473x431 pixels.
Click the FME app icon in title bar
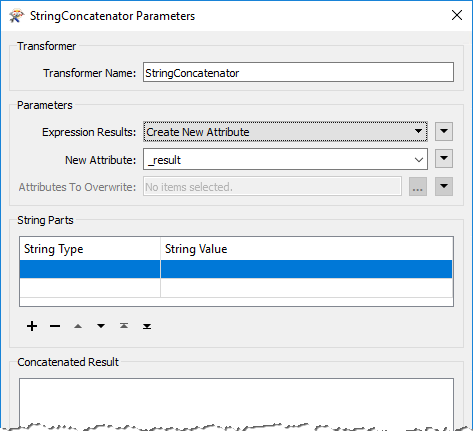pos(17,16)
